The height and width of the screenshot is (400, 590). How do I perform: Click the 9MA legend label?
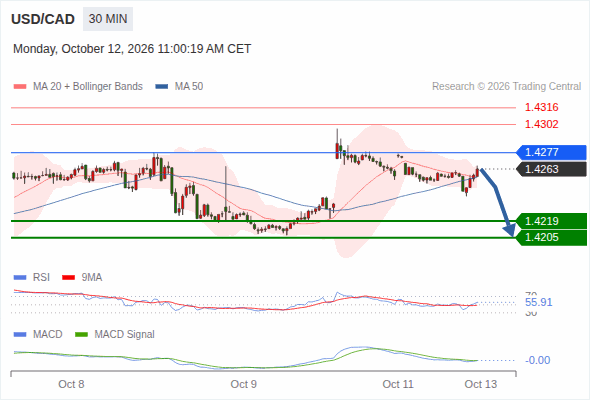click(x=92, y=278)
